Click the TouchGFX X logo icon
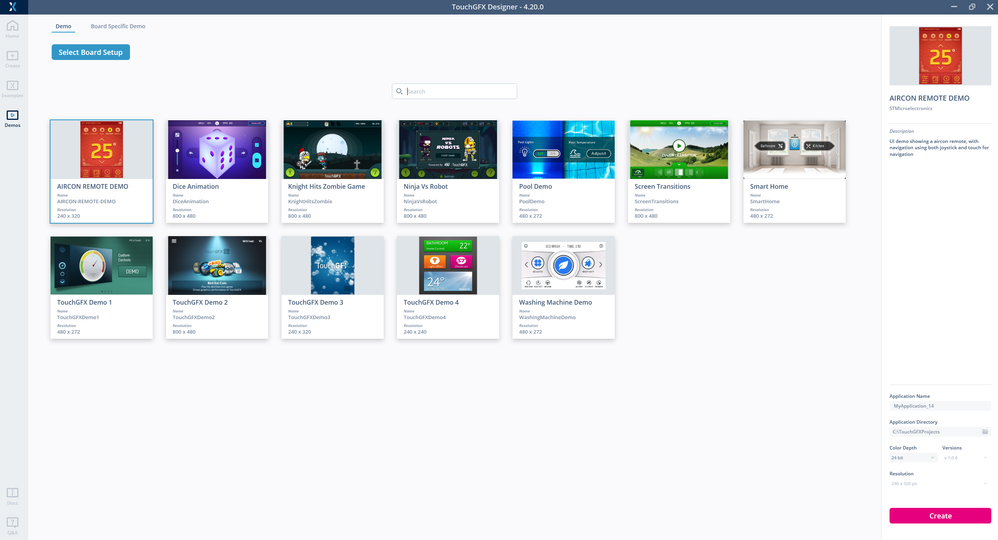The width and height of the screenshot is (998, 540). 12,7
